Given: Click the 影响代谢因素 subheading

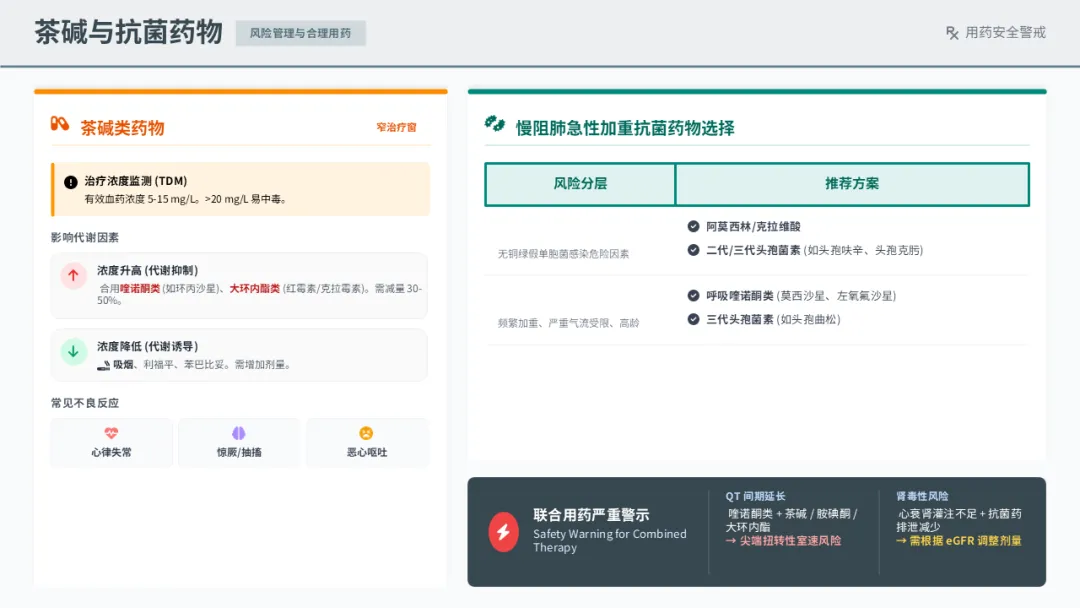Looking at the screenshot, I should tap(85, 238).
